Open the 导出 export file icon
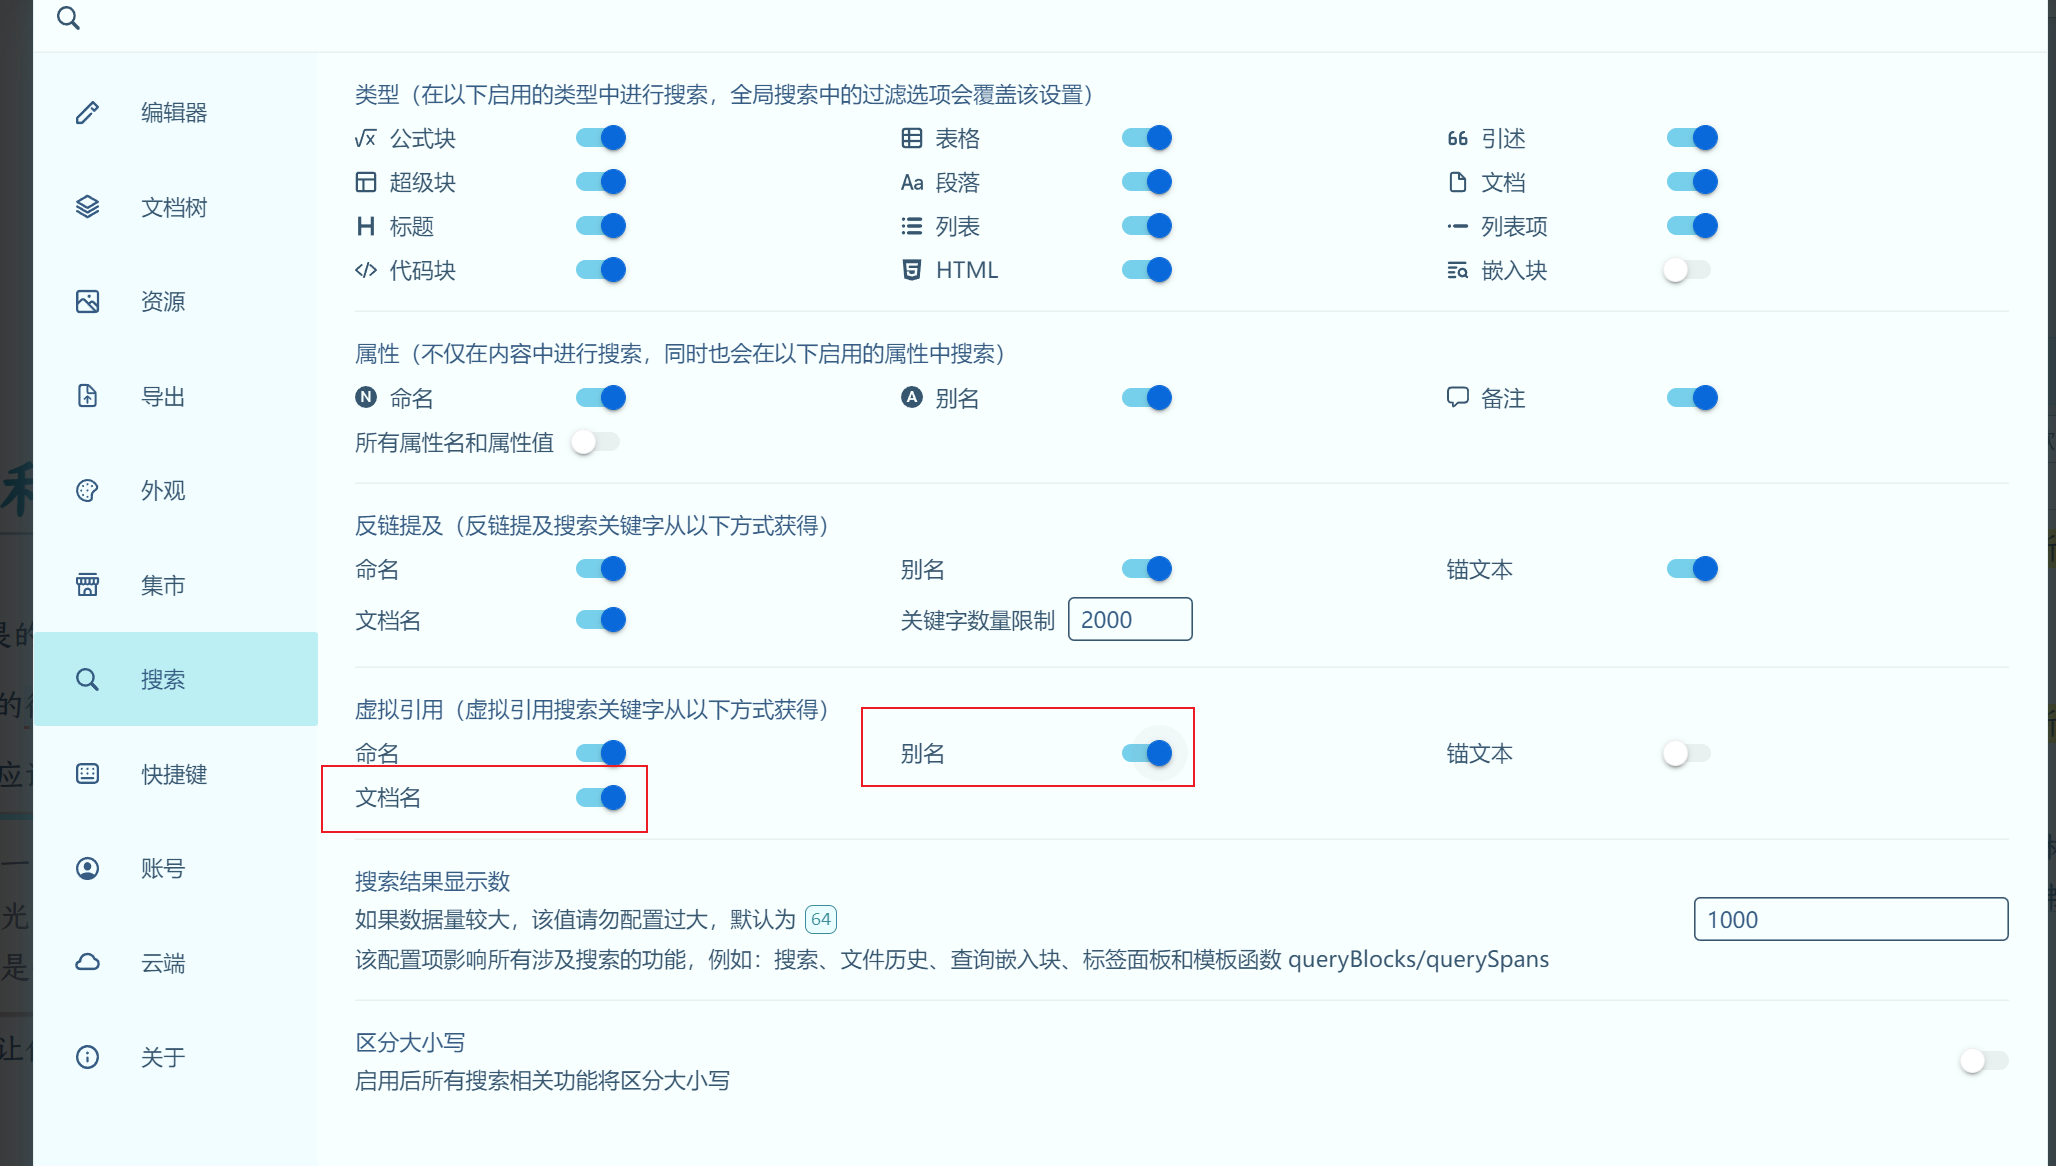2056x1166 pixels. click(88, 396)
